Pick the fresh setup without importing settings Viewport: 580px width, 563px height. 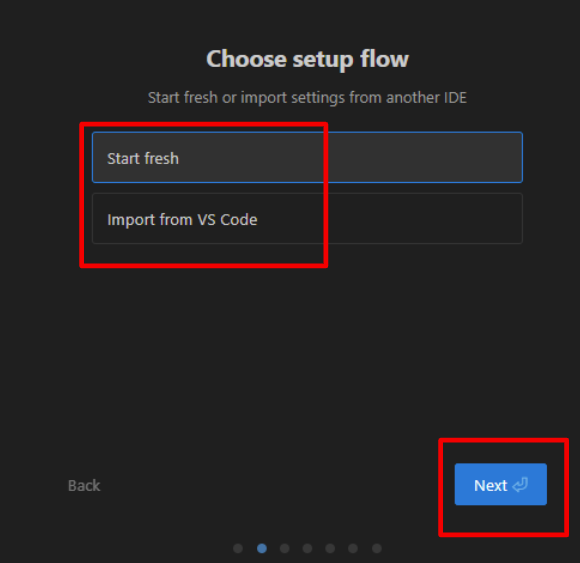tap(307, 158)
